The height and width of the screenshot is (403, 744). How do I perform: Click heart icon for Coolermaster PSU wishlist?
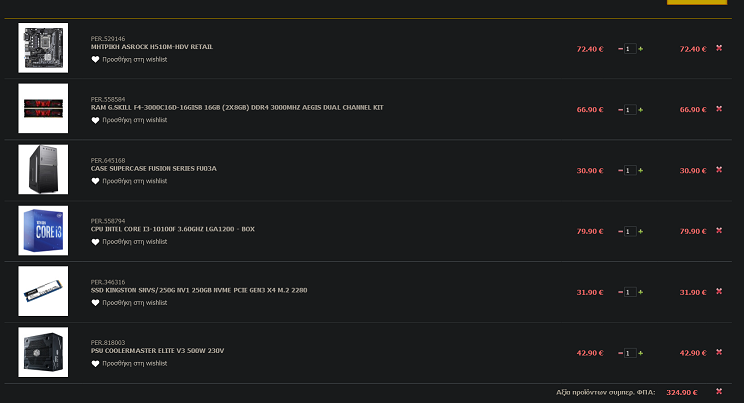pyautogui.click(x=95, y=363)
